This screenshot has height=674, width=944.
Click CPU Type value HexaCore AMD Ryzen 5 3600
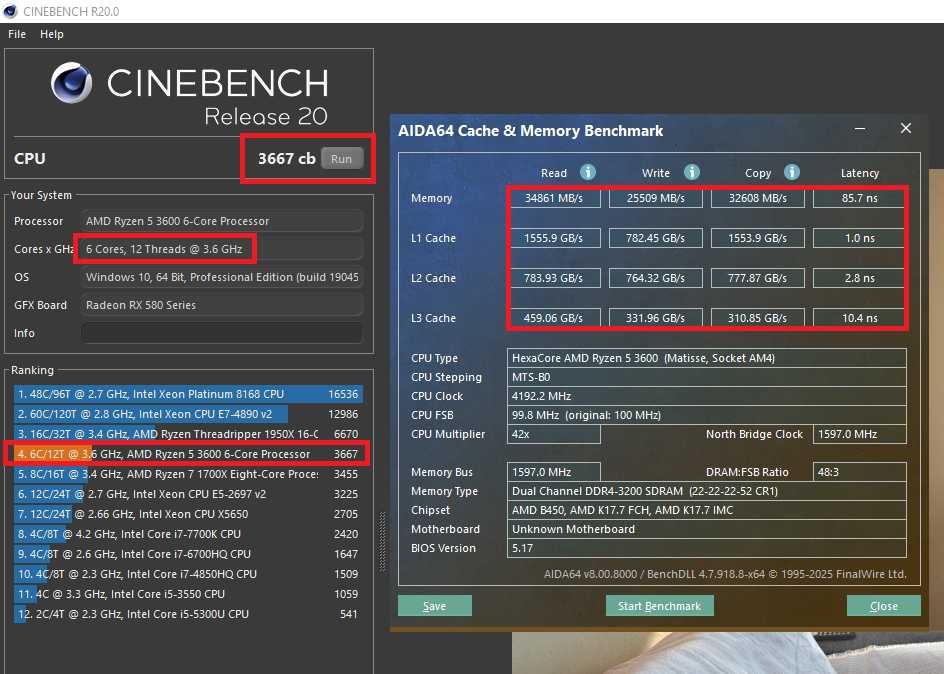[707, 358]
